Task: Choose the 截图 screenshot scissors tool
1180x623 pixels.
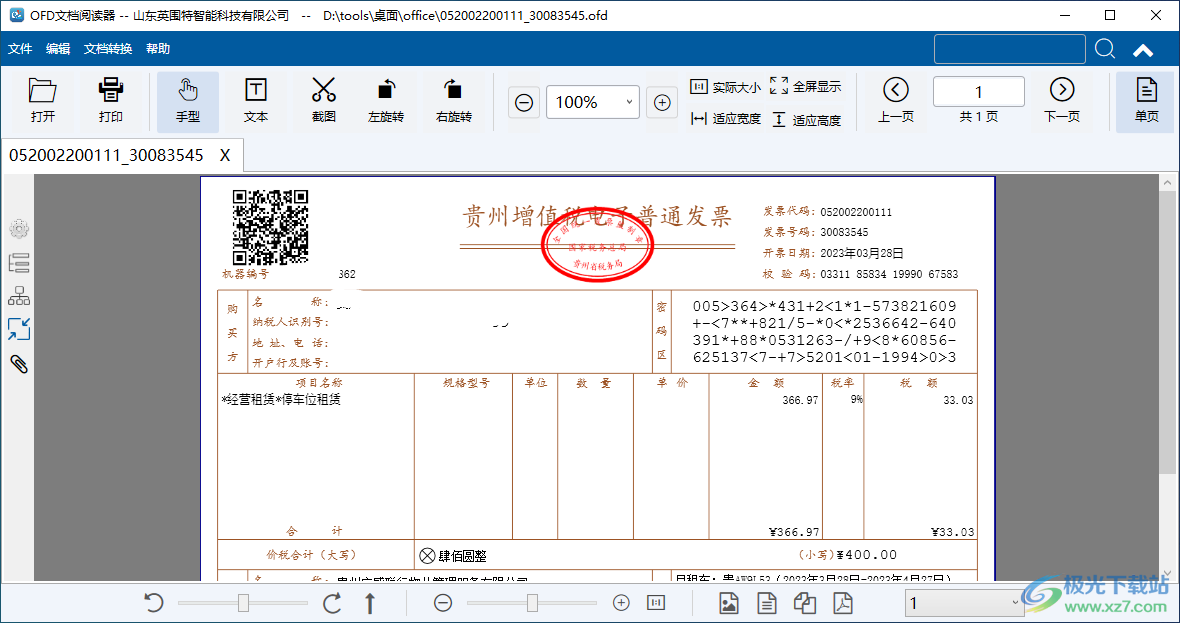Action: click(324, 101)
